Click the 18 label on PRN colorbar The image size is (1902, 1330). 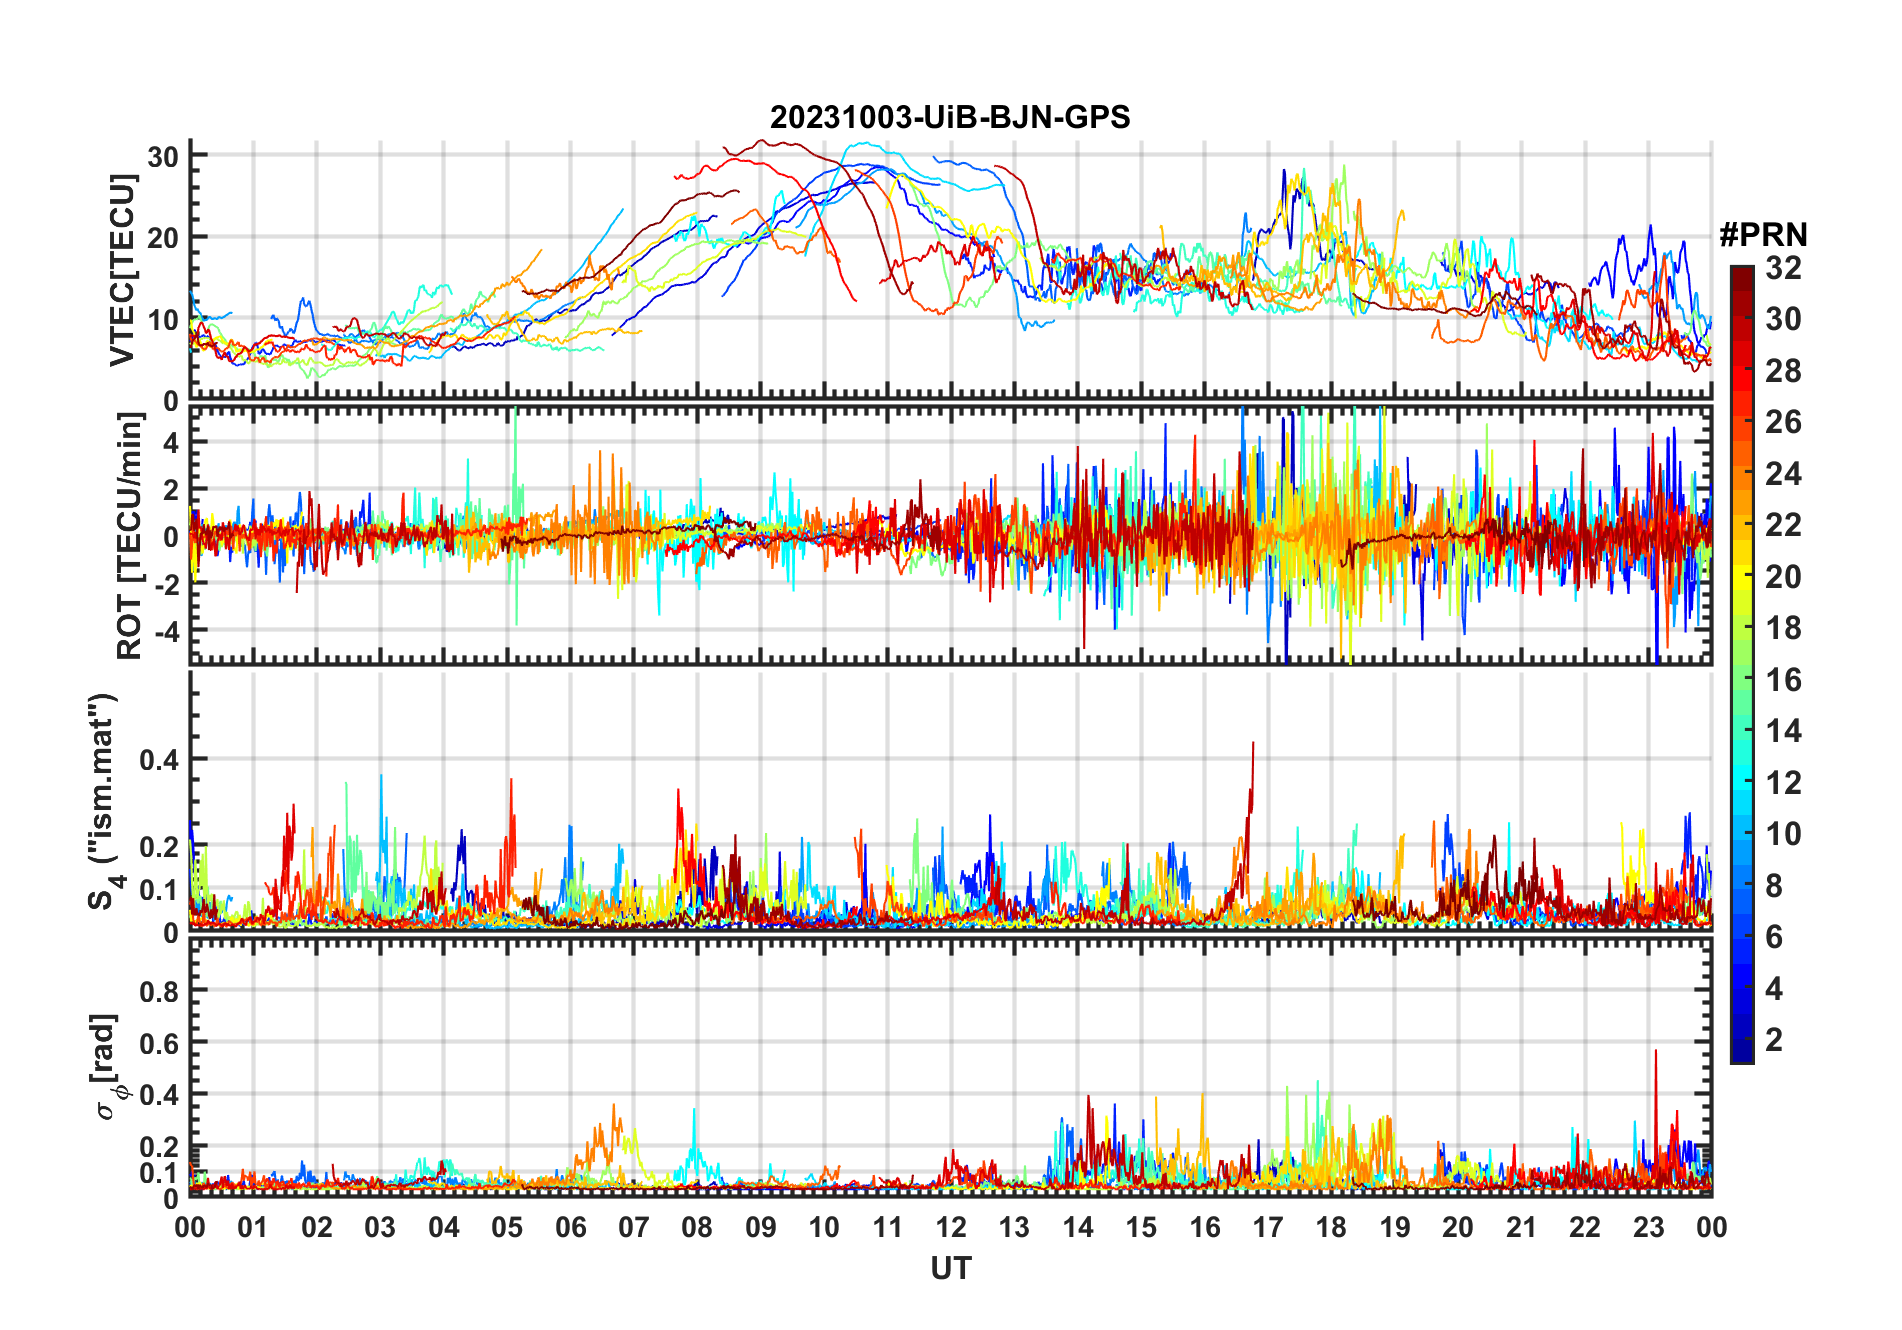[1783, 628]
